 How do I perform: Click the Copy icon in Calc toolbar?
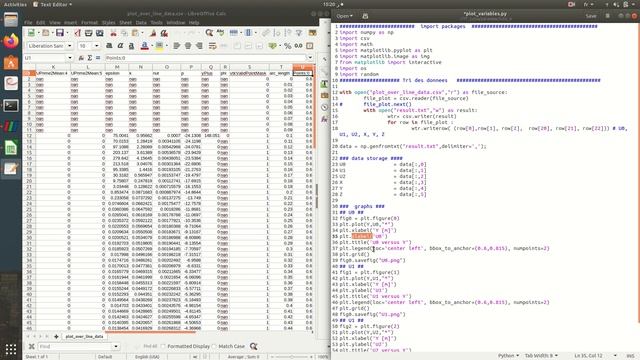point(124,33)
